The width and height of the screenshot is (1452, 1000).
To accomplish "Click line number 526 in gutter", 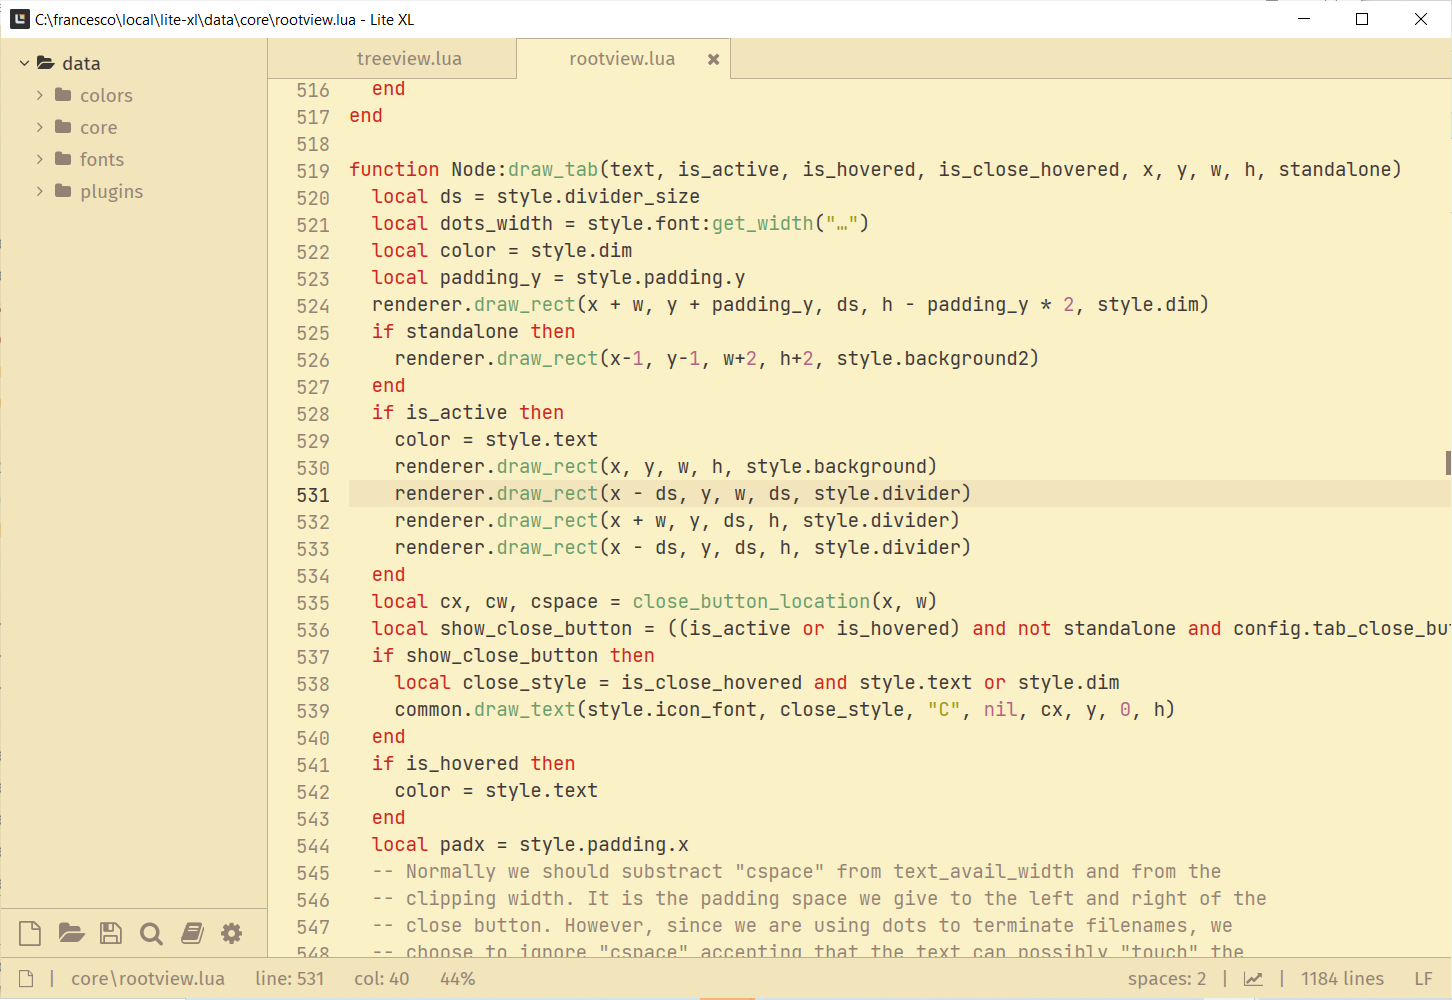I will (313, 360).
